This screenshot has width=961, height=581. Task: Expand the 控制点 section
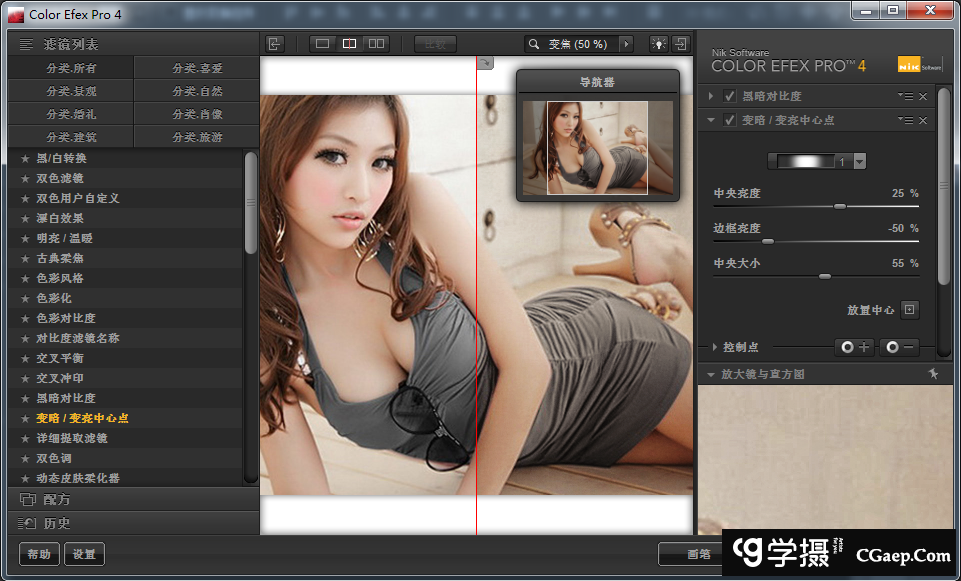(x=713, y=347)
